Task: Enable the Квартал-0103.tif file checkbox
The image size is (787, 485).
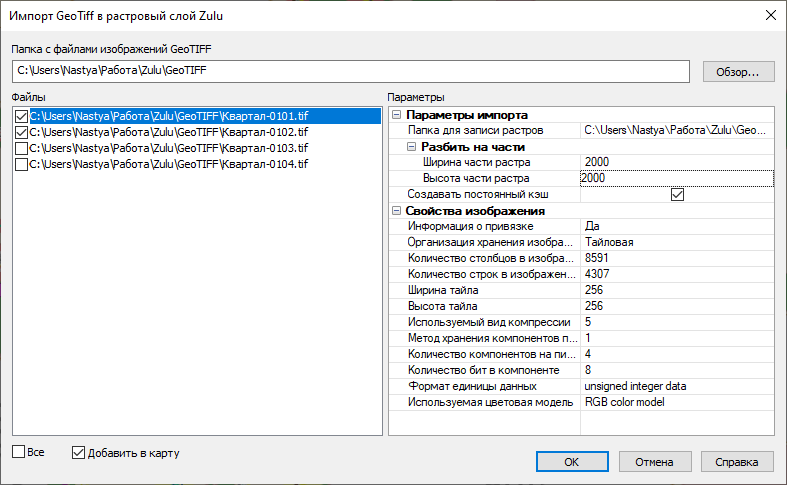Action: click(21, 148)
